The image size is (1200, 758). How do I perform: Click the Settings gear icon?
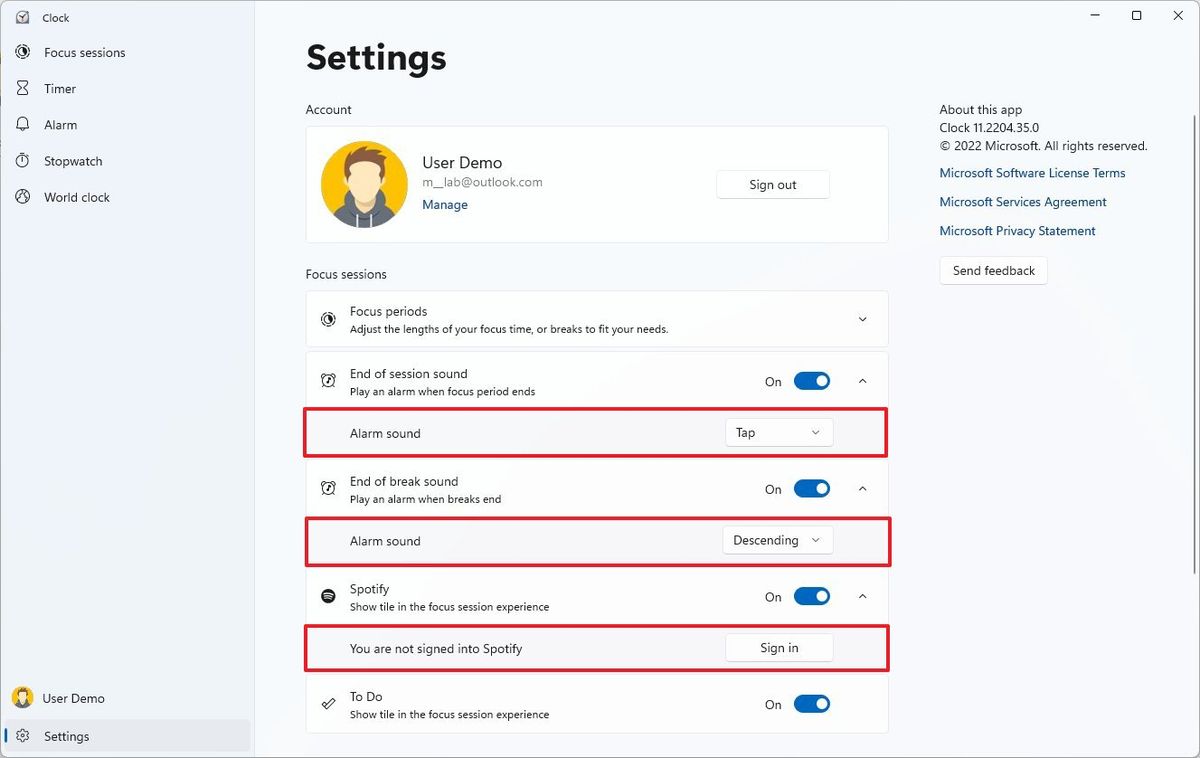click(x=23, y=736)
